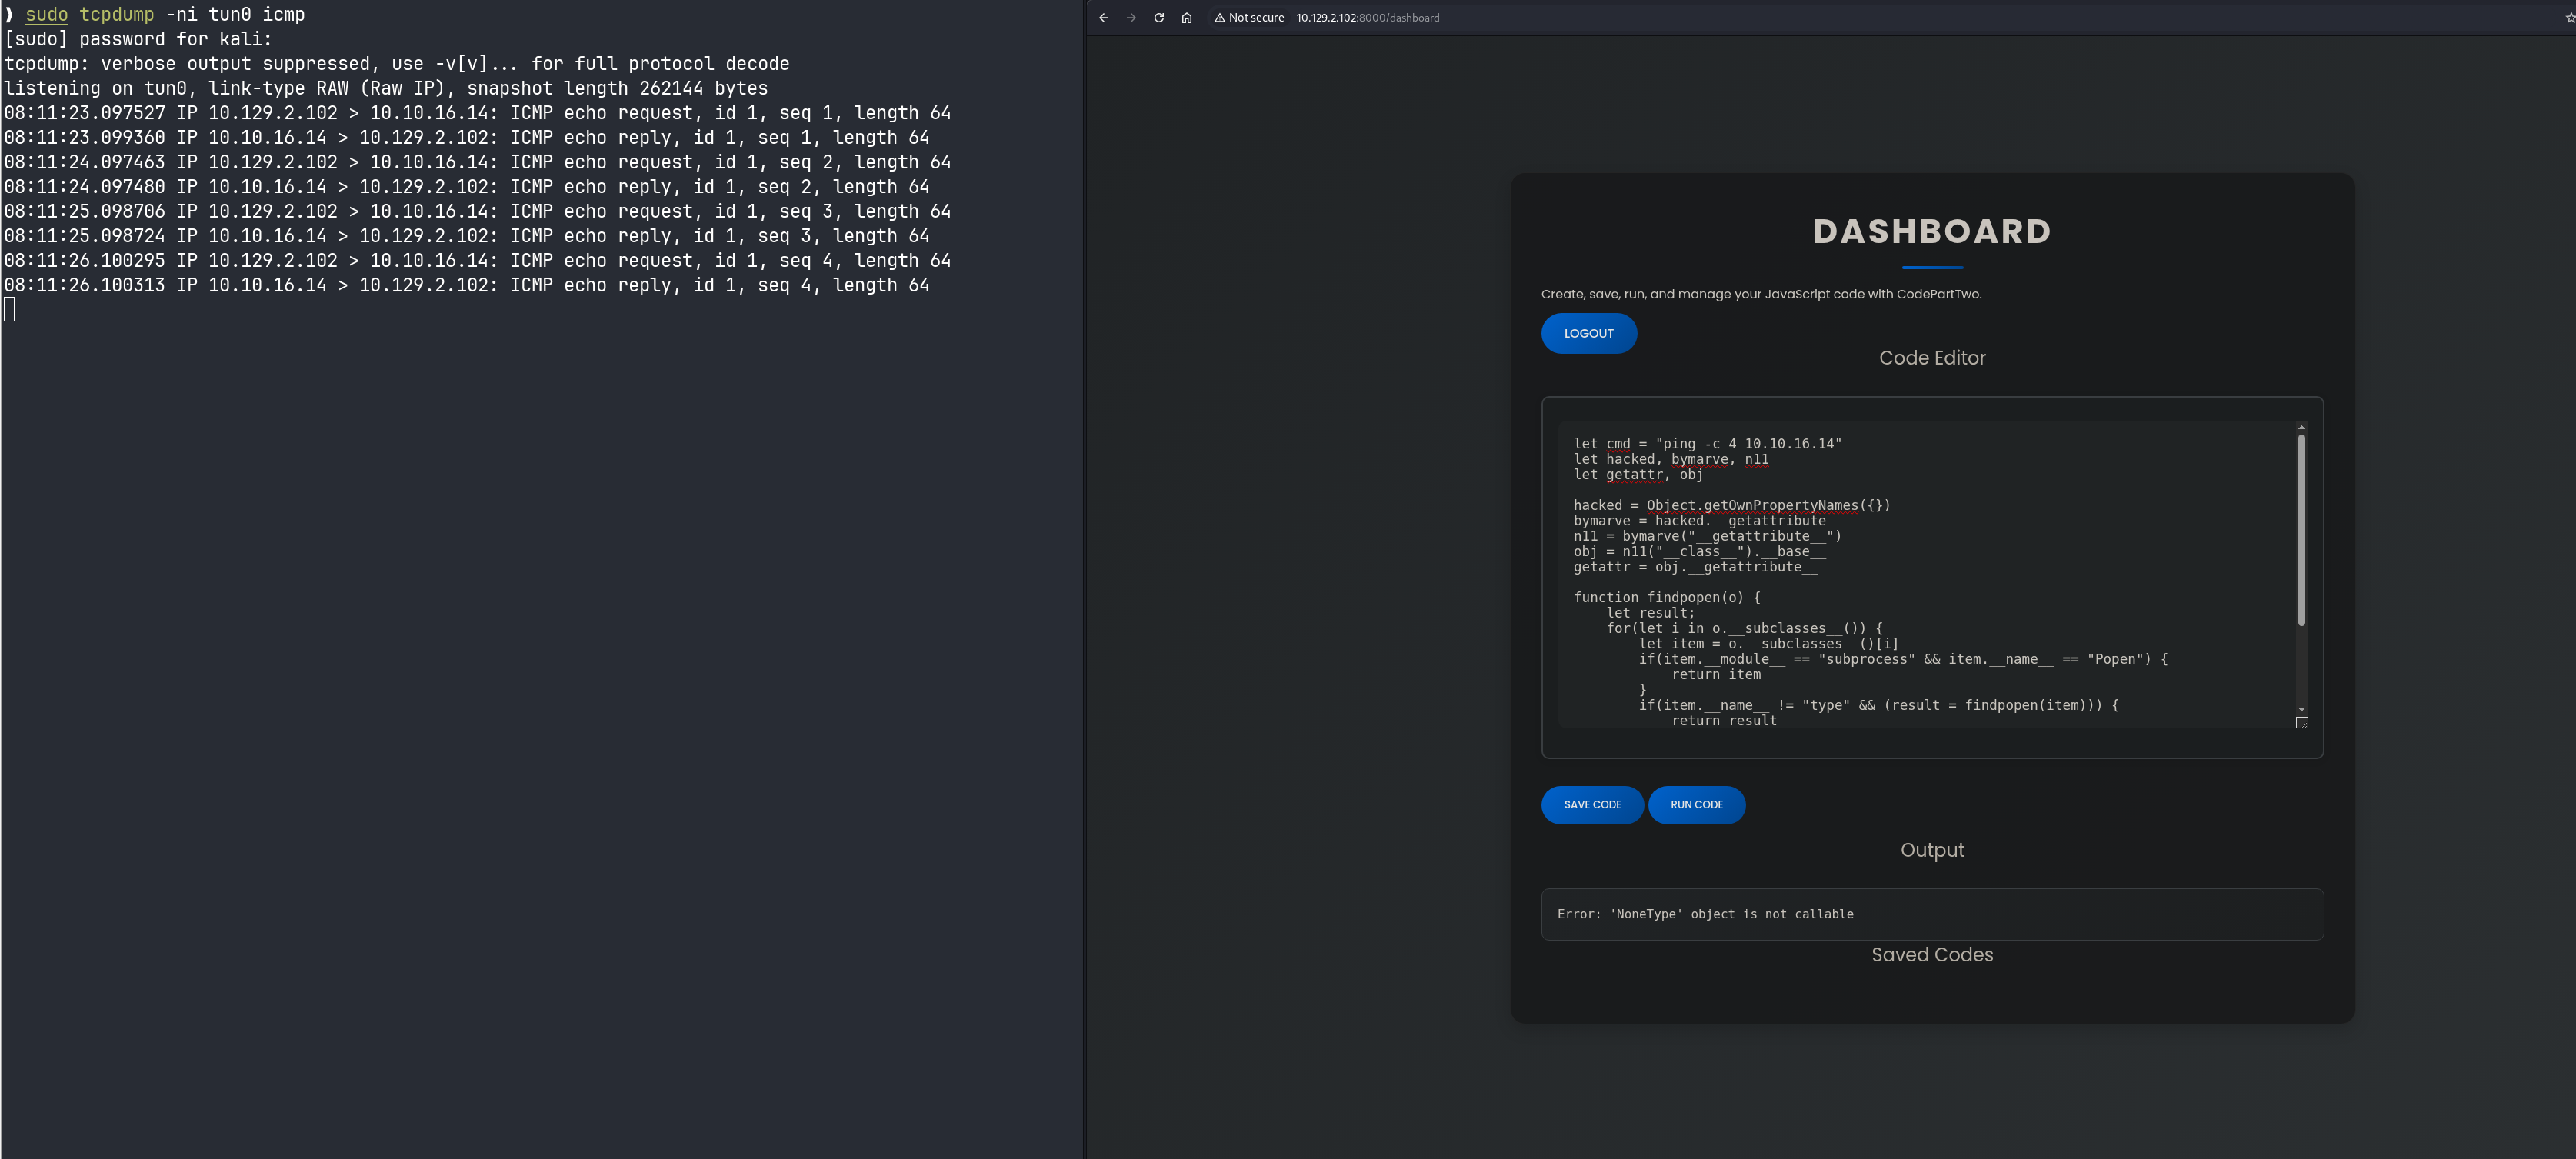Click the Object.getOwnPropertyNames({}) line in editor
Viewport: 2576px width, 1159px height.
pyautogui.click(x=1732, y=506)
